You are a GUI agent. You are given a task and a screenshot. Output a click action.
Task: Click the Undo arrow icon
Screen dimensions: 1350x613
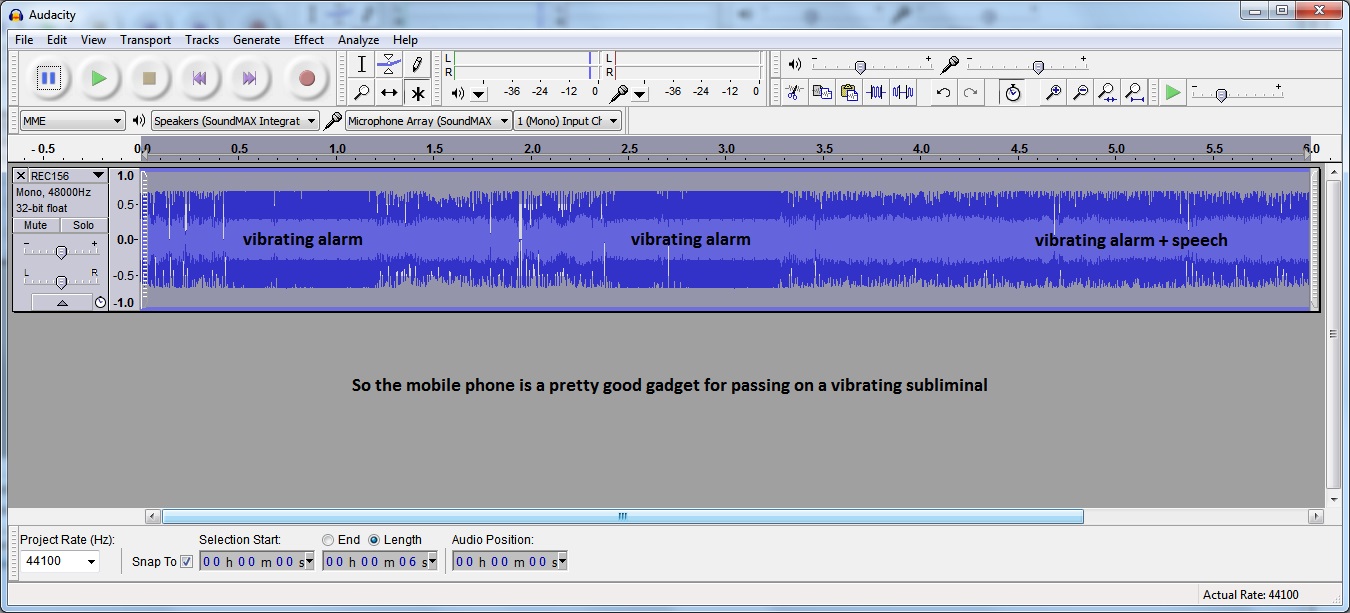point(943,93)
